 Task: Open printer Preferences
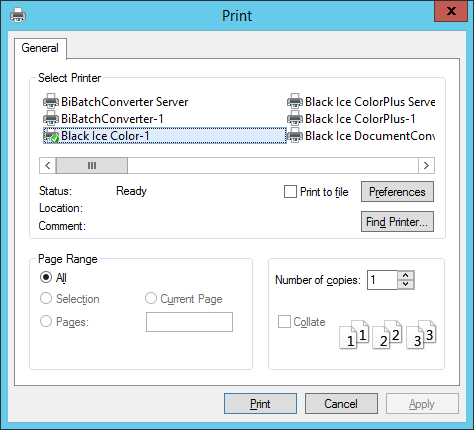tap(397, 192)
